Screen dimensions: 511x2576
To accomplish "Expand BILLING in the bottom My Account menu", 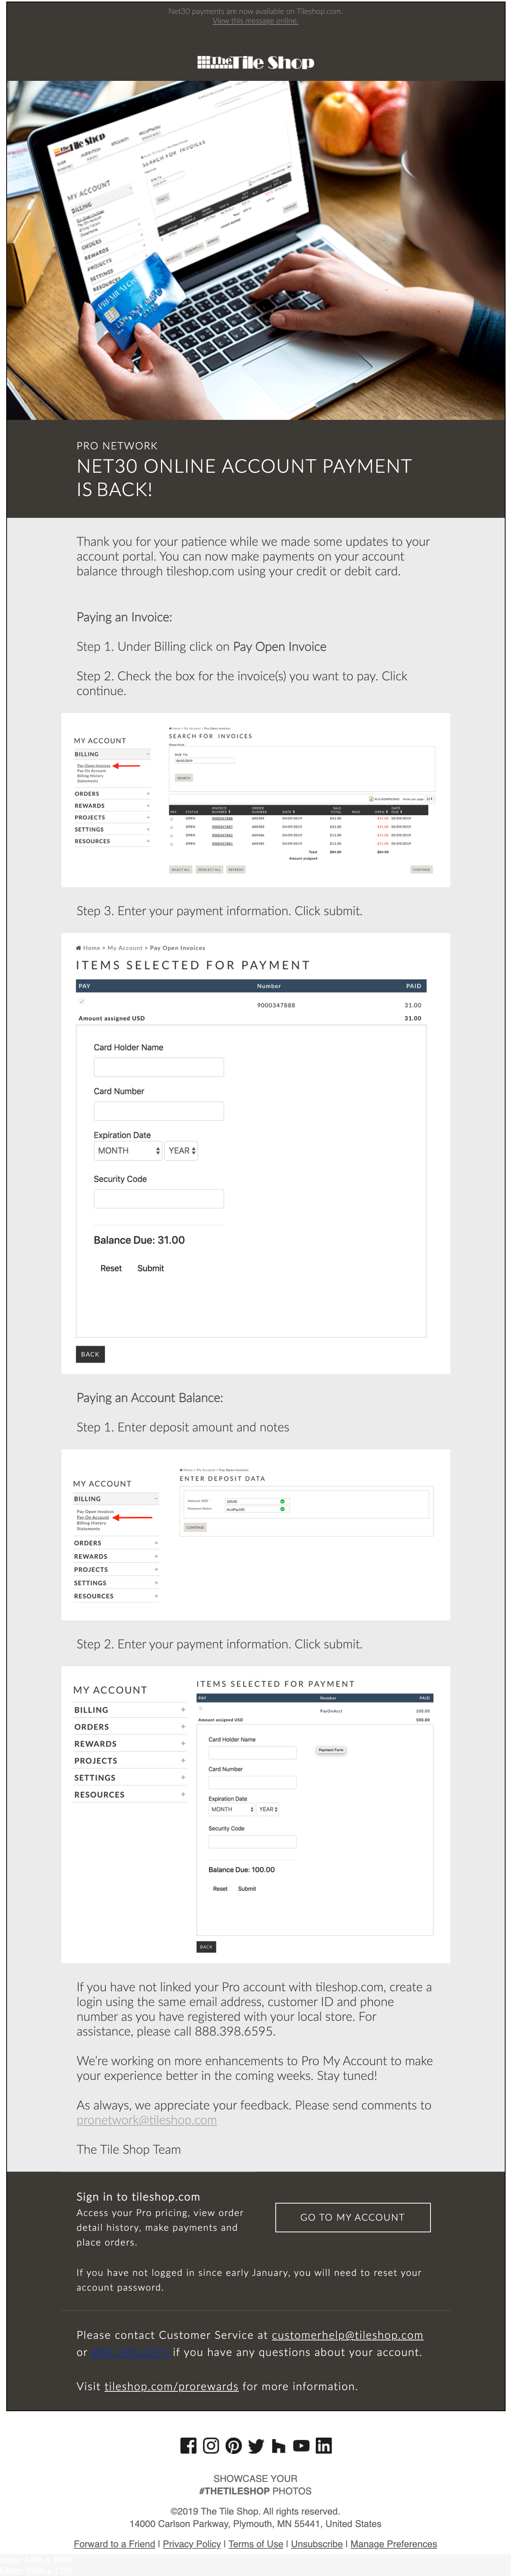I will [129, 1710].
